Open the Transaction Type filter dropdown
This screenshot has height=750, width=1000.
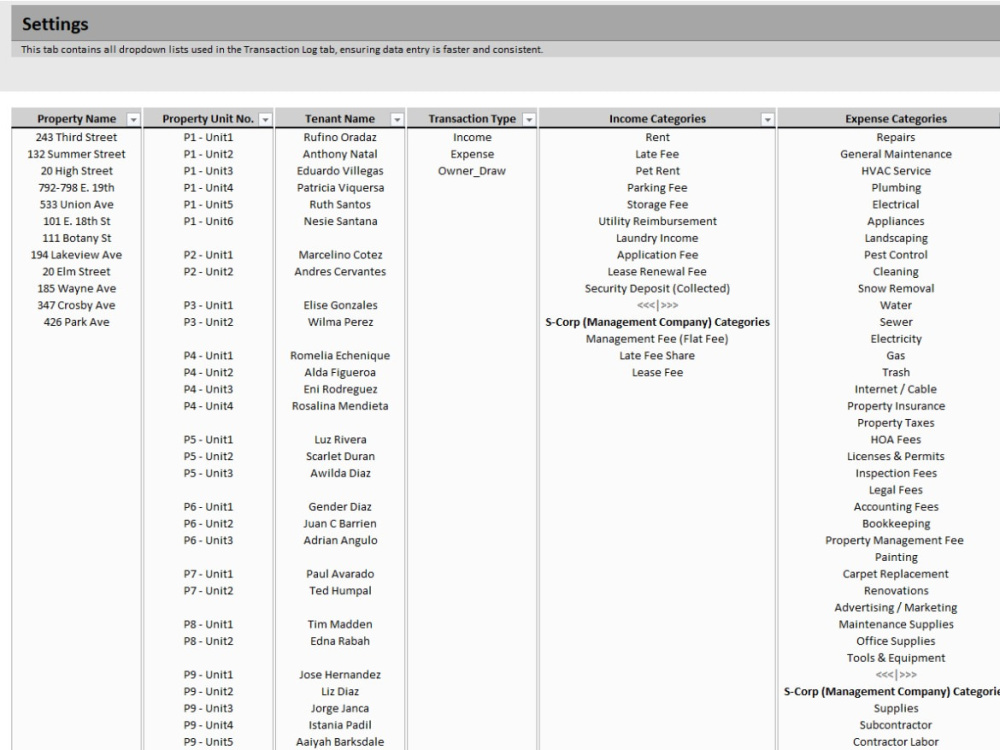(529, 119)
